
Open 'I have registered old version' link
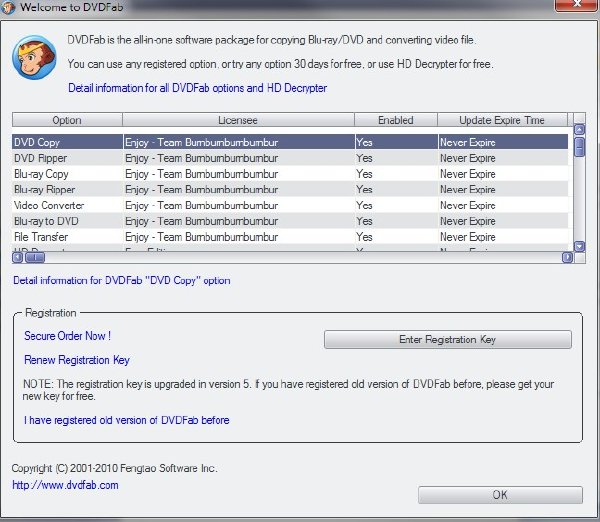127,420
